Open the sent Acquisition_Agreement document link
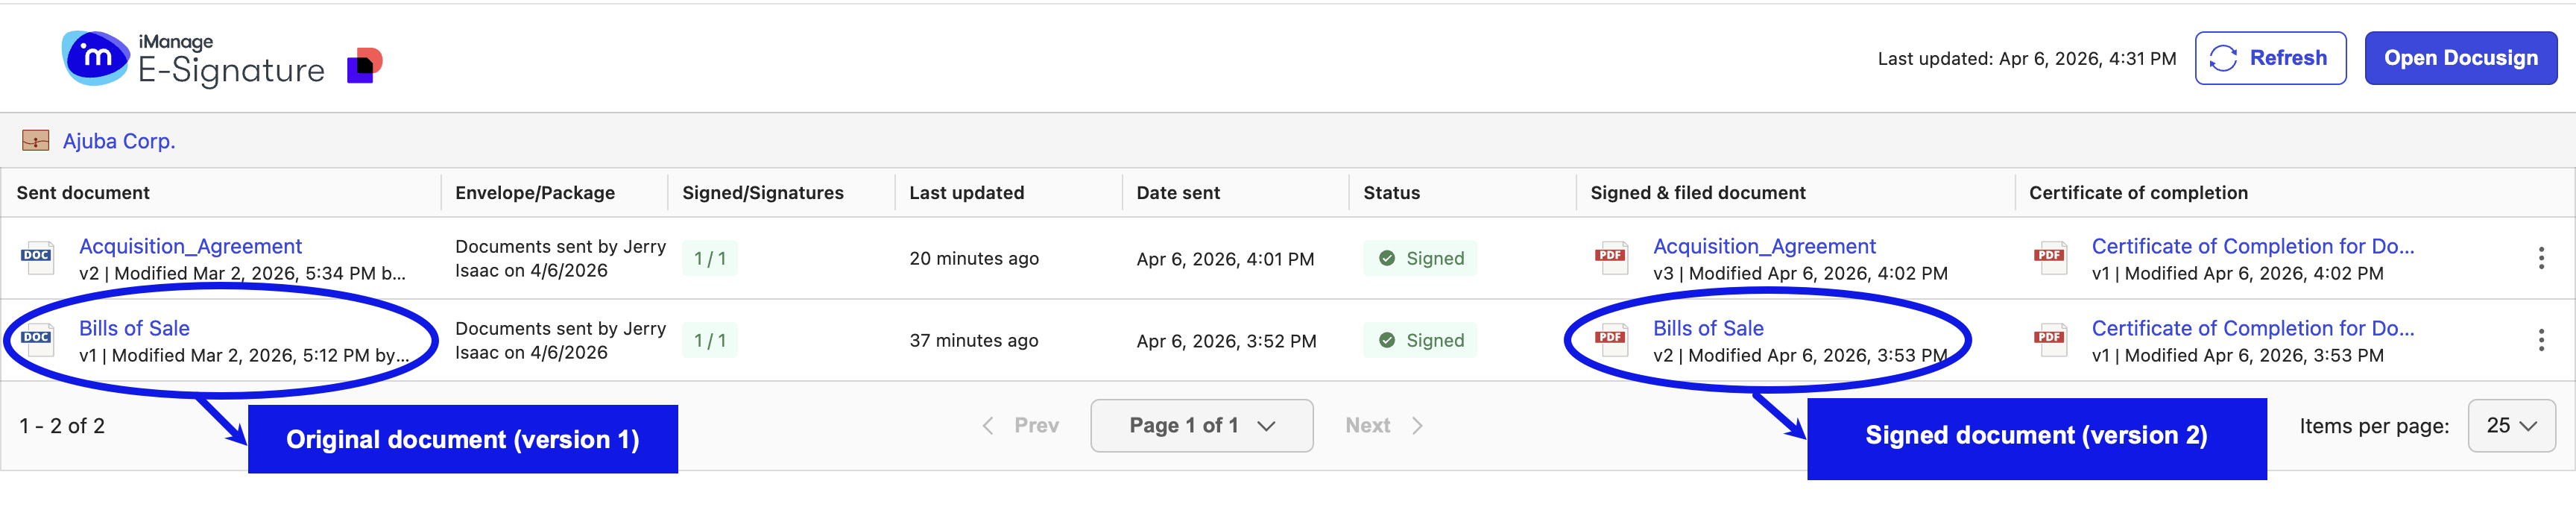The width and height of the screenshot is (2576, 507). (190, 246)
